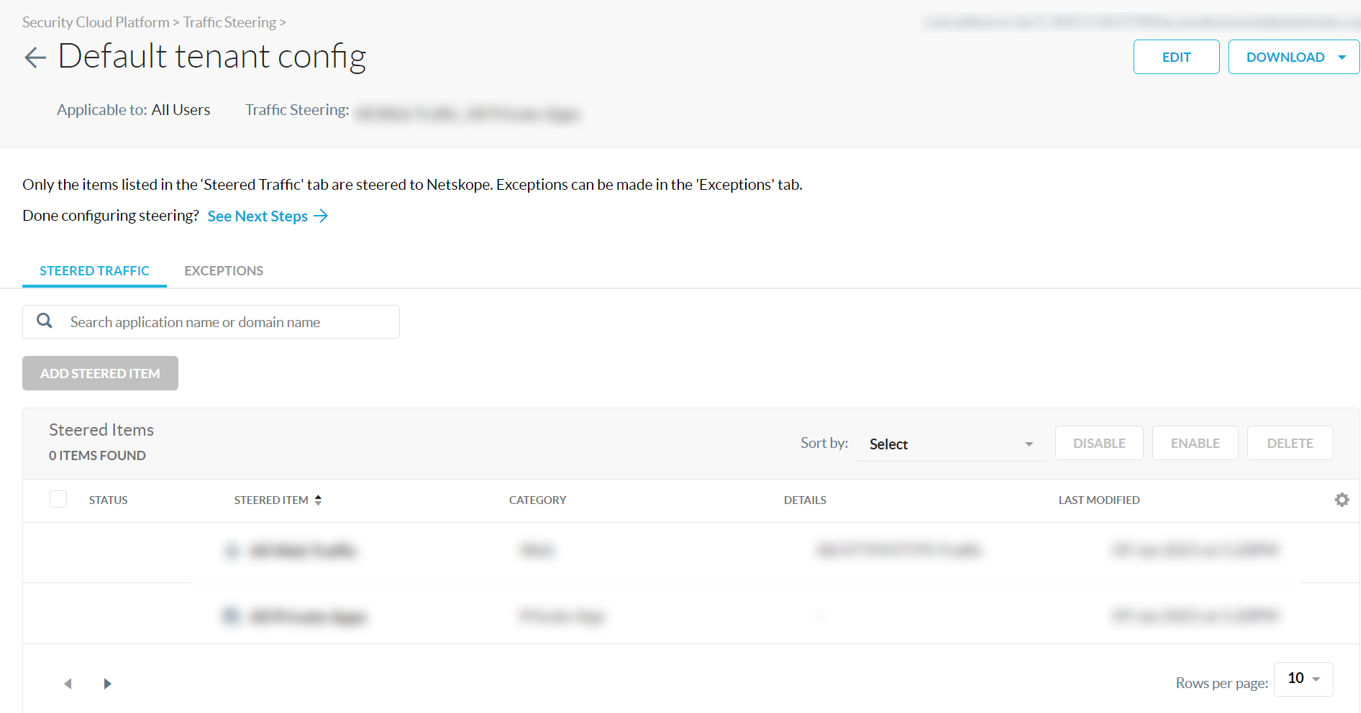
Task: Change Rows per page dropdown value
Action: click(1303, 679)
